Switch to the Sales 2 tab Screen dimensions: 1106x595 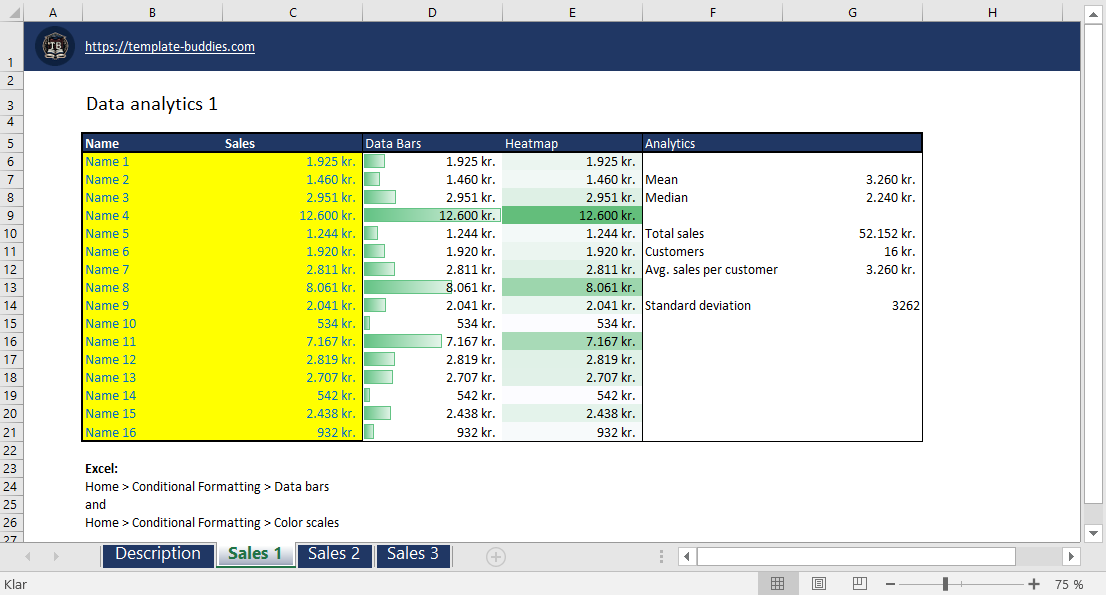pos(334,556)
